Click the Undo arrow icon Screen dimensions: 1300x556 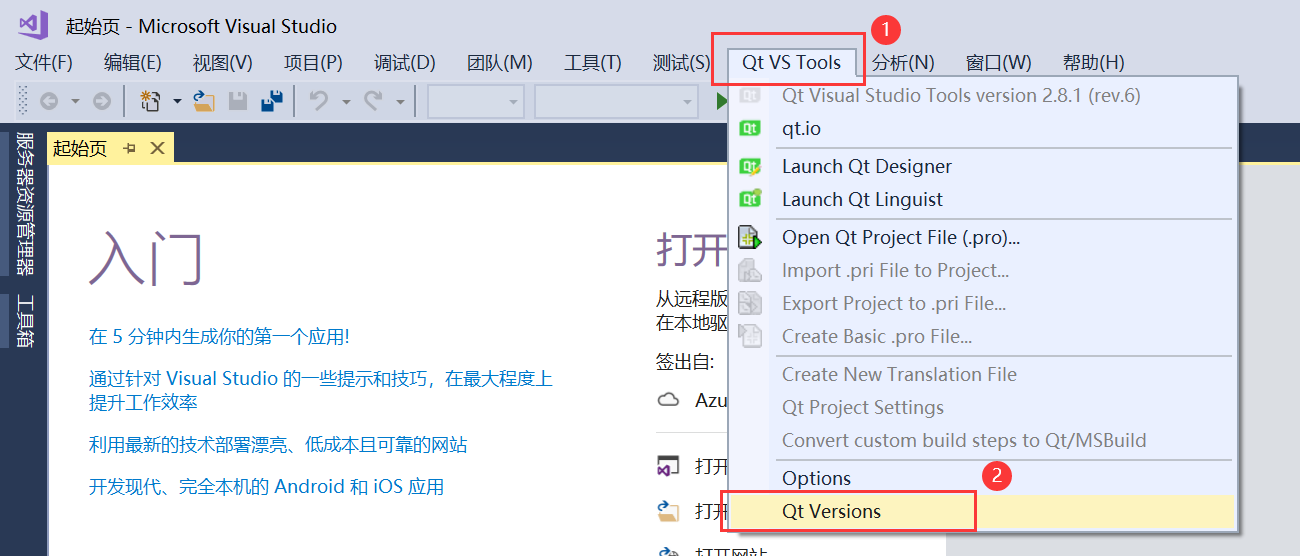point(320,101)
